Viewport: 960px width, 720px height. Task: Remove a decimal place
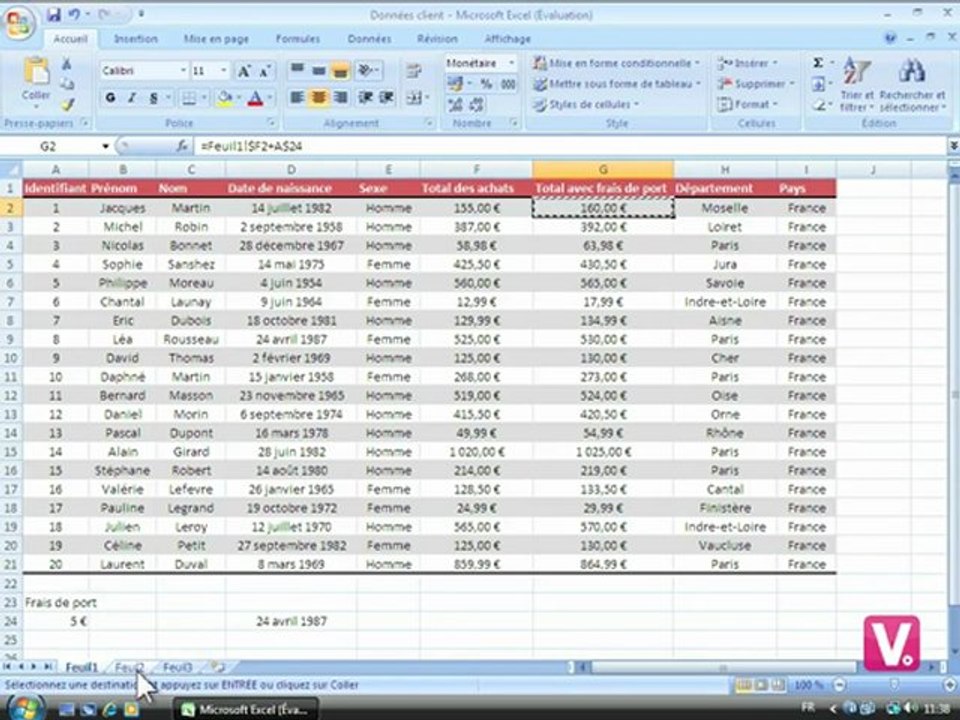[x=476, y=105]
